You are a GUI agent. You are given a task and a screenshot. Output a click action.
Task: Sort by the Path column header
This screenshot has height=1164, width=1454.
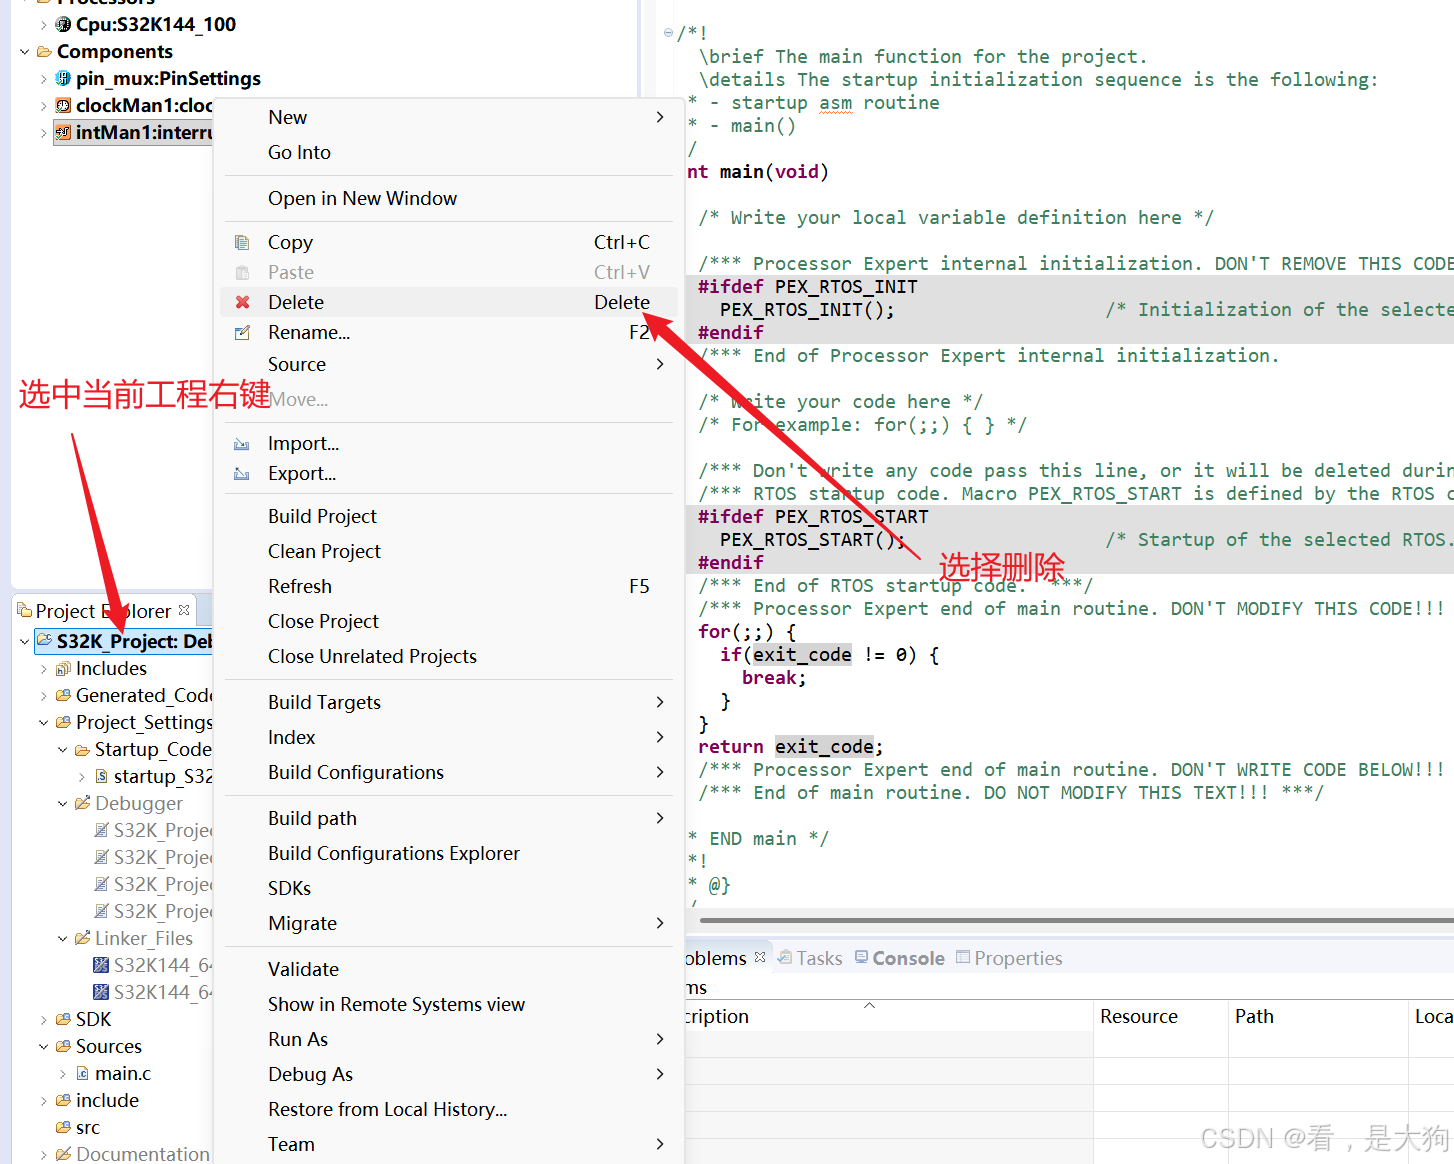click(1318, 1016)
